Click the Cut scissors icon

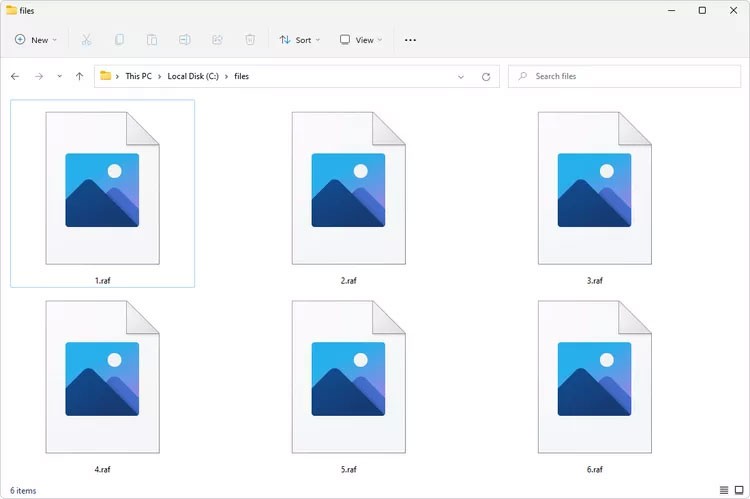tap(86, 40)
